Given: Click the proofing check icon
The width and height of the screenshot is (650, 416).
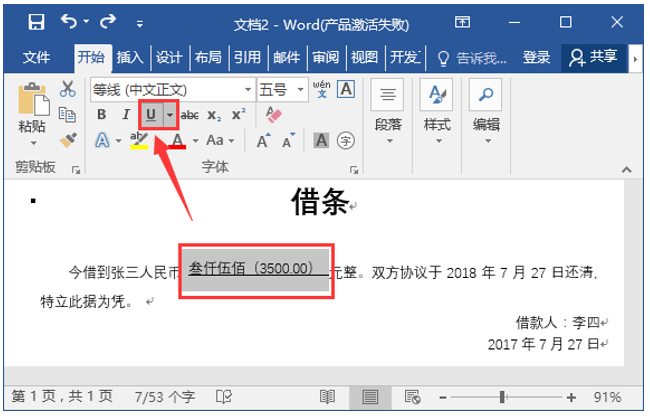Looking at the screenshot, I should pos(224,397).
